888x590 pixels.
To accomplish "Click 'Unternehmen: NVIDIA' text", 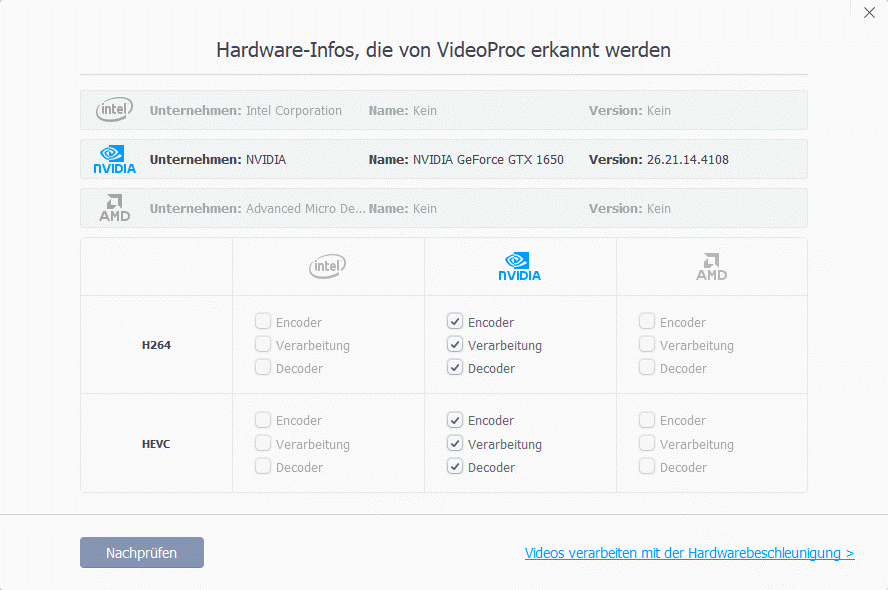I will click(x=217, y=160).
